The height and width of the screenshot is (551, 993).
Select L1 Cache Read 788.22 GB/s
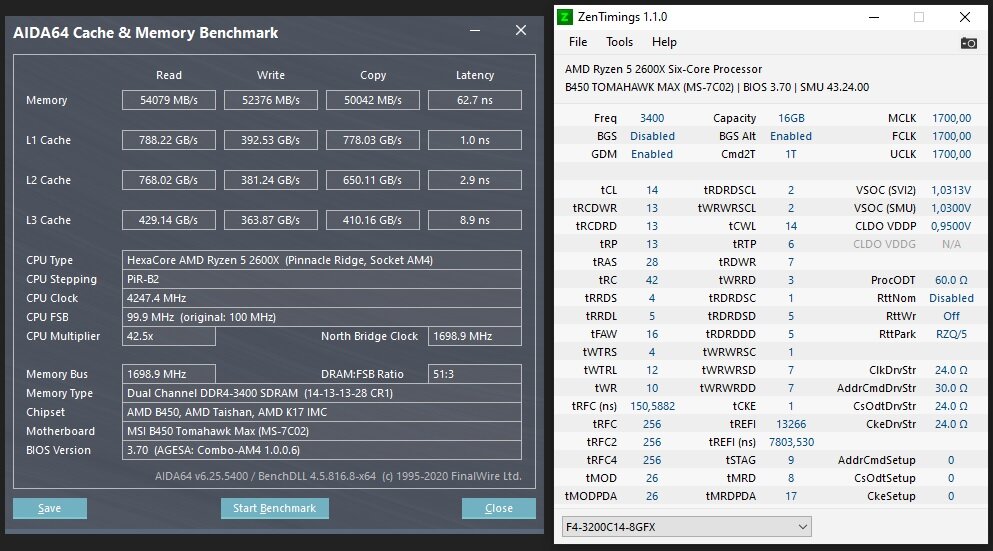coord(168,140)
